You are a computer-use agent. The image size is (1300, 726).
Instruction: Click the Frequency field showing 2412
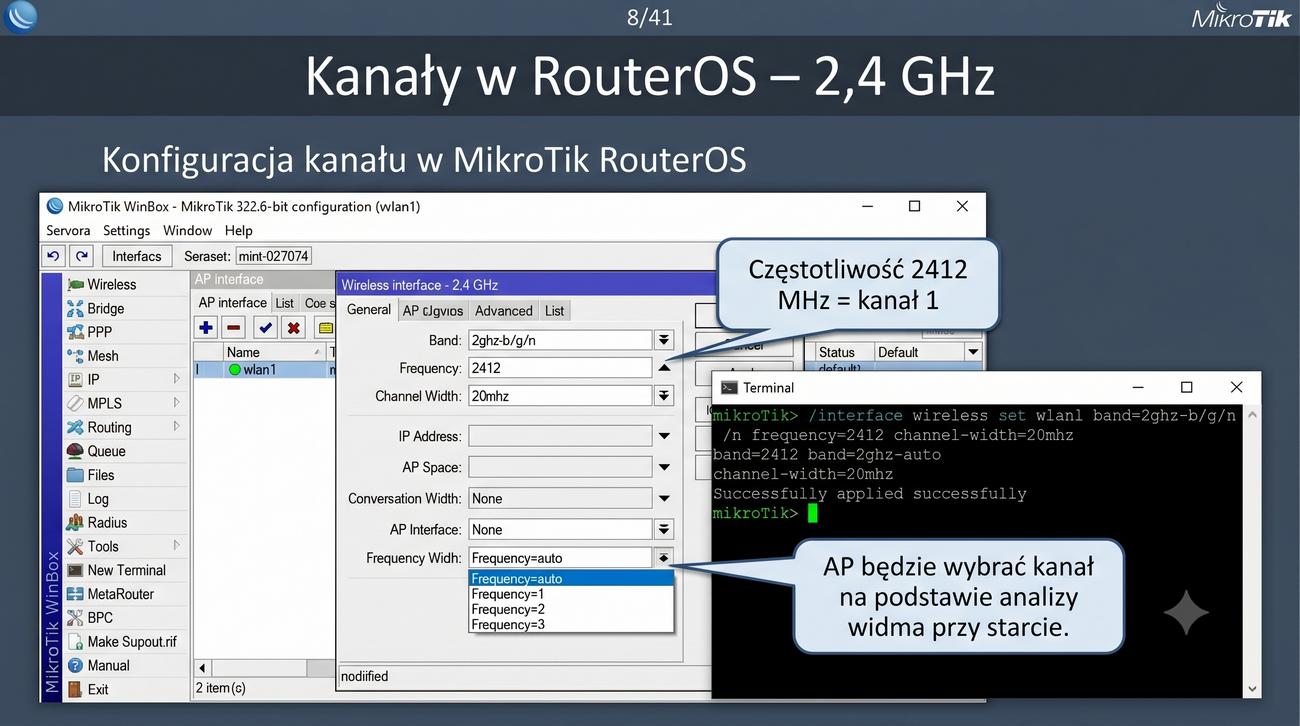[x=560, y=368]
